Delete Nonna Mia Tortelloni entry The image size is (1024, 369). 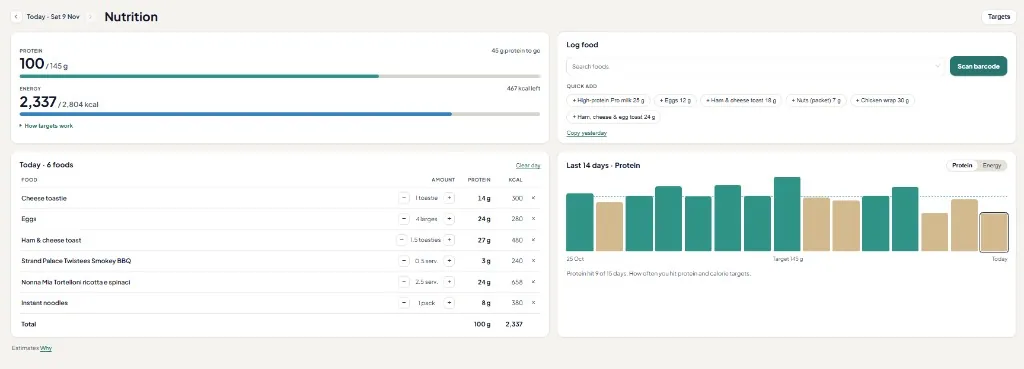[534, 281]
